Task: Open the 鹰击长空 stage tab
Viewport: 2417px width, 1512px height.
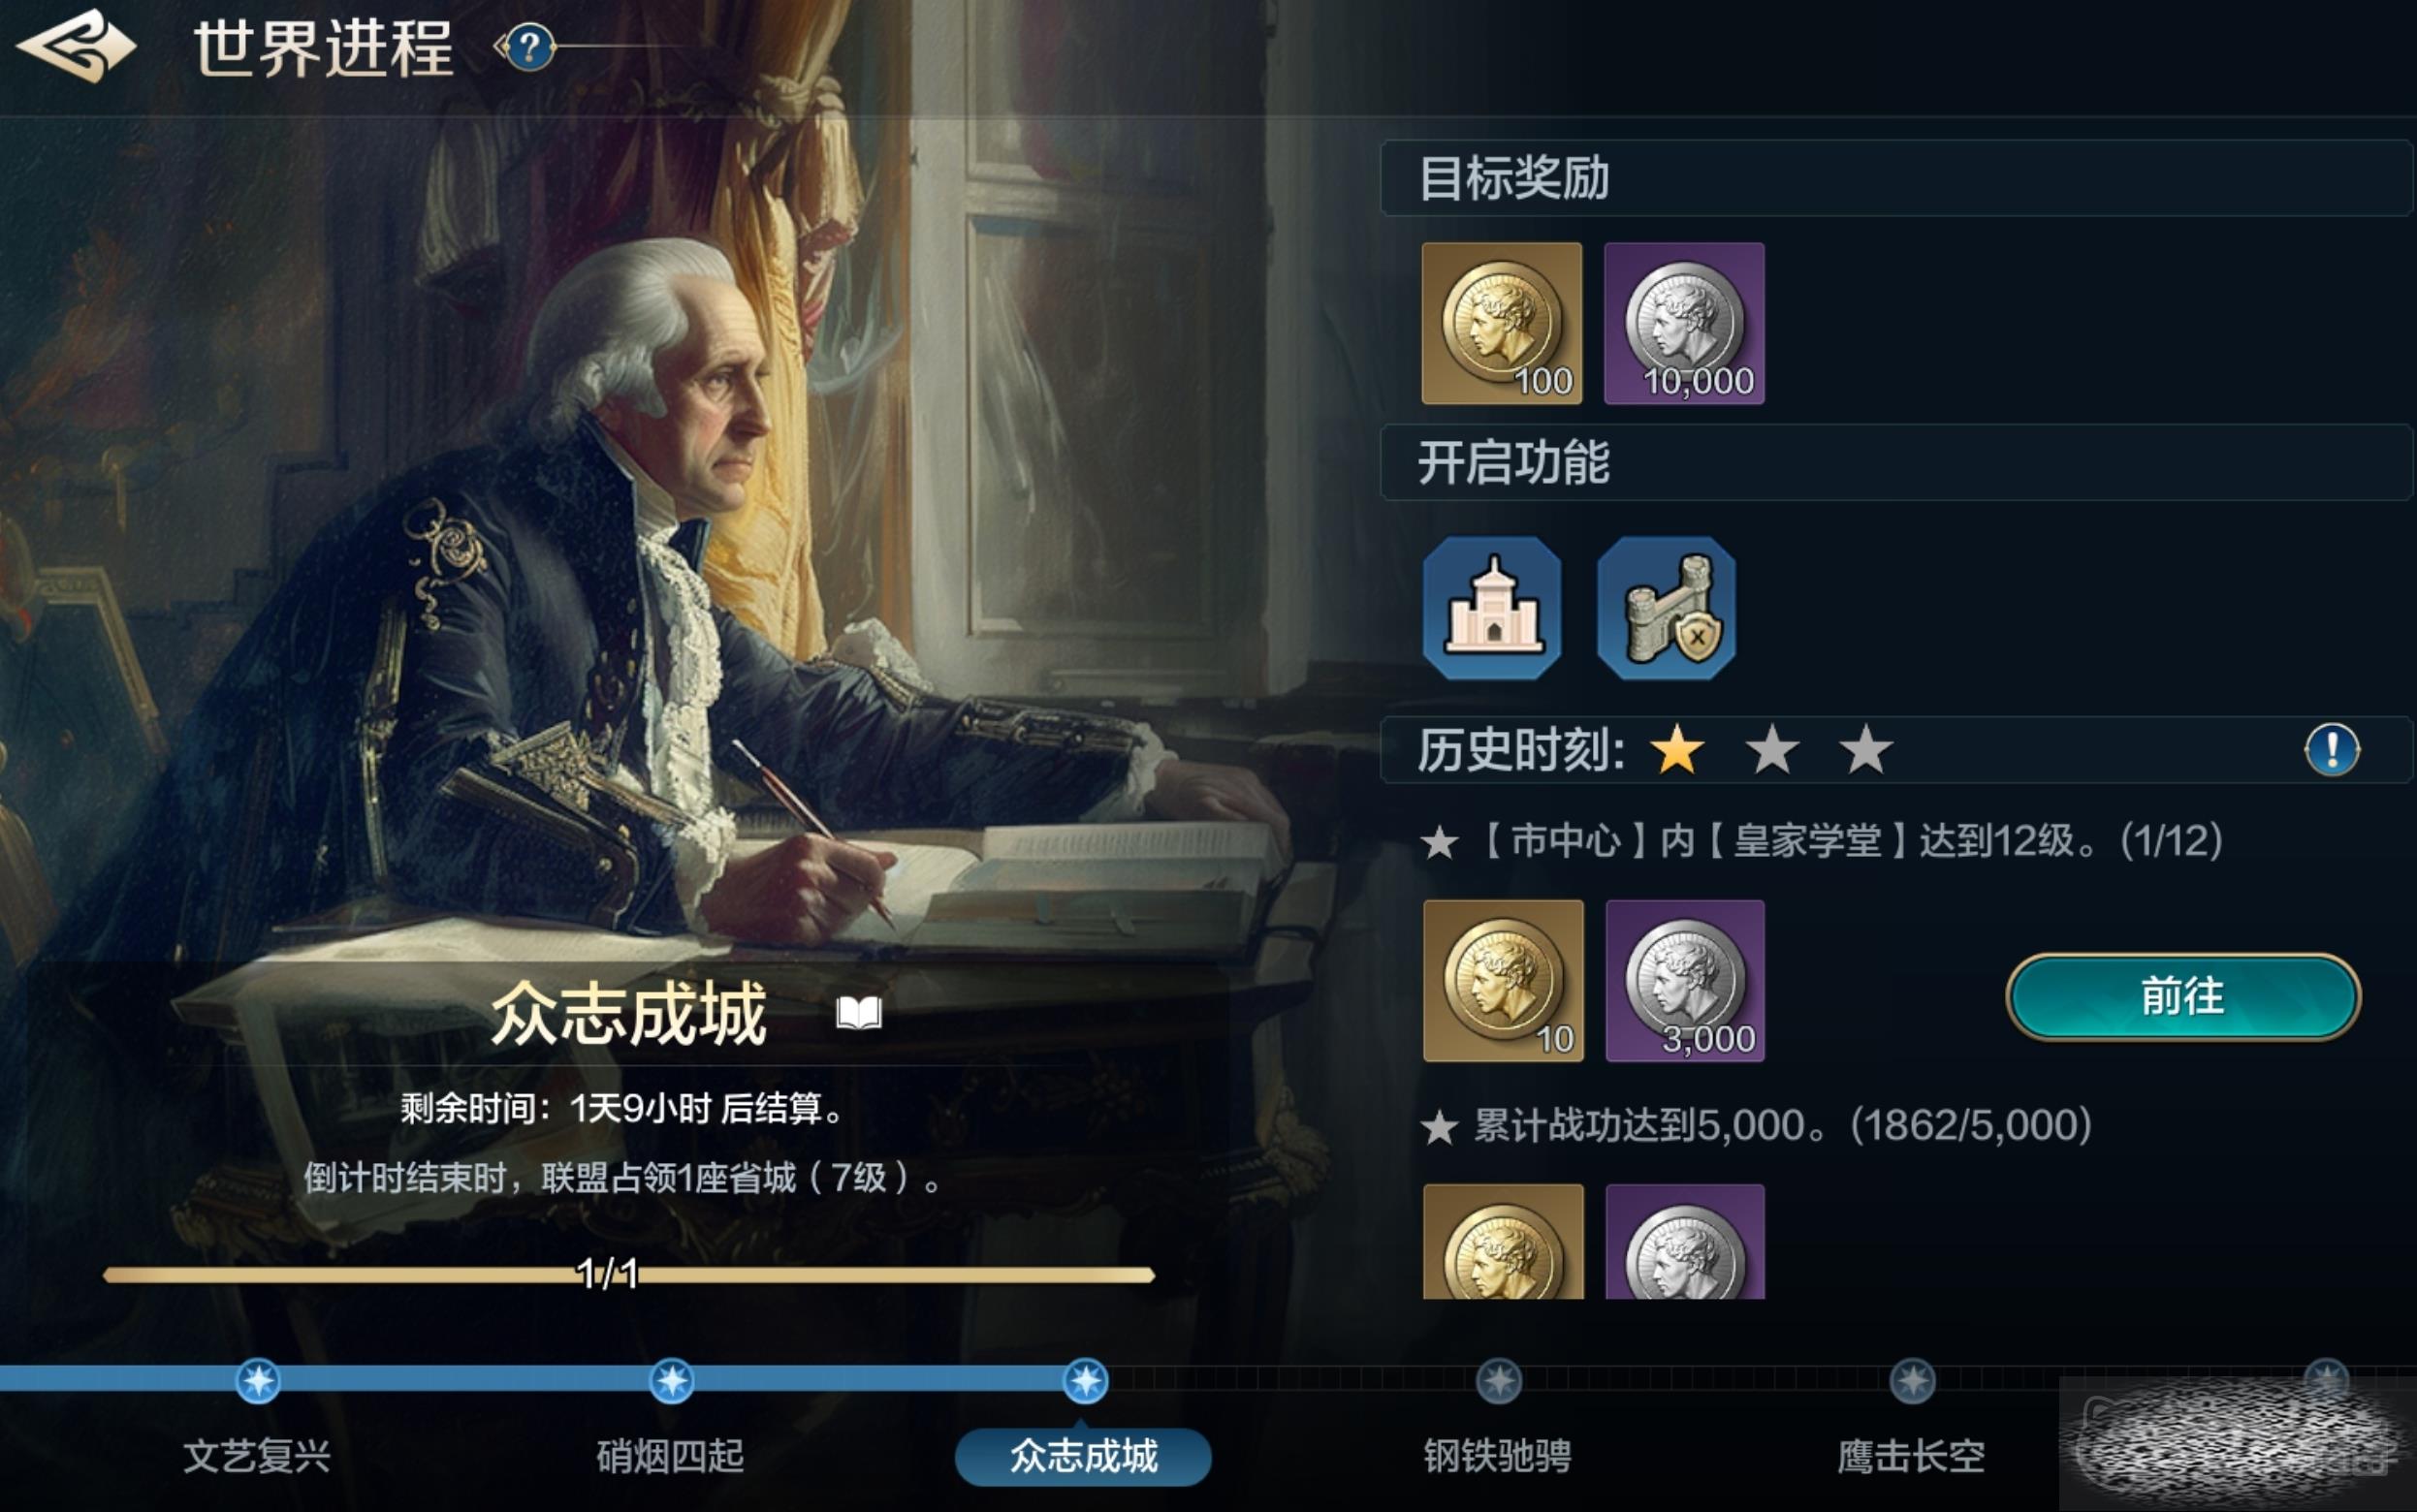Action: 1912,1456
